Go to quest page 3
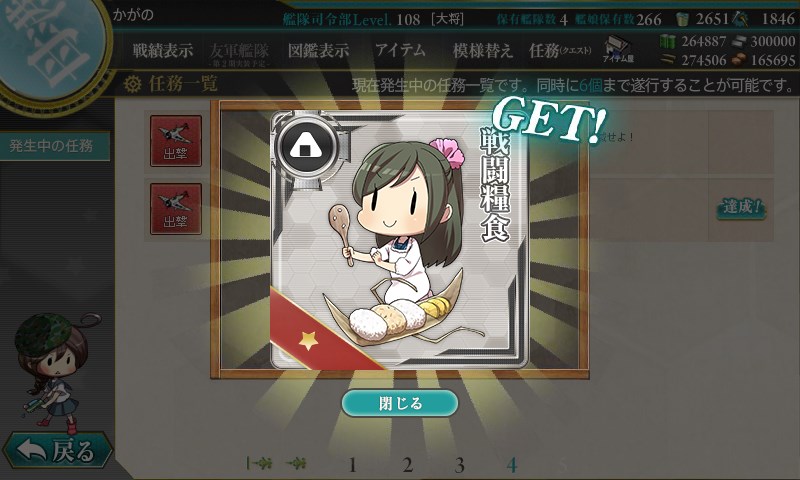The height and width of the screenshot is (480, 800). (460, 465)
